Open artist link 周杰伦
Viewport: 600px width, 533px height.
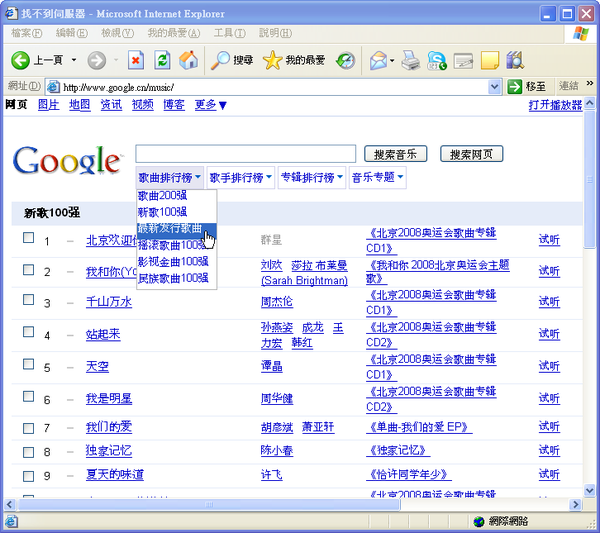277,302
